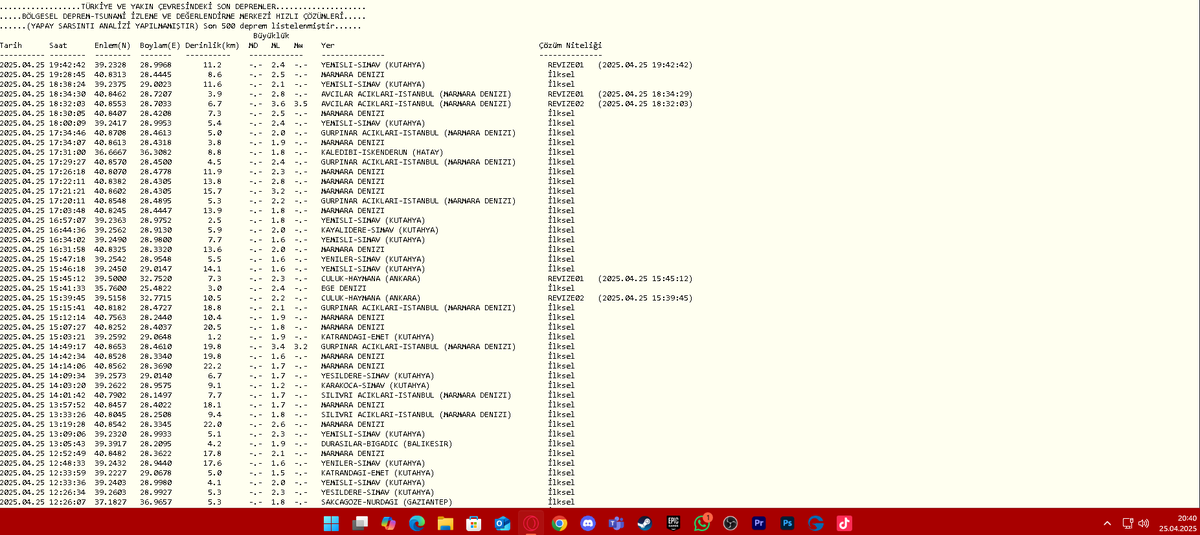Viewport: 1200px width, 535px height.
Task: Click the 'Enlem(N)' column header
Action: click(x=112, y=46)
